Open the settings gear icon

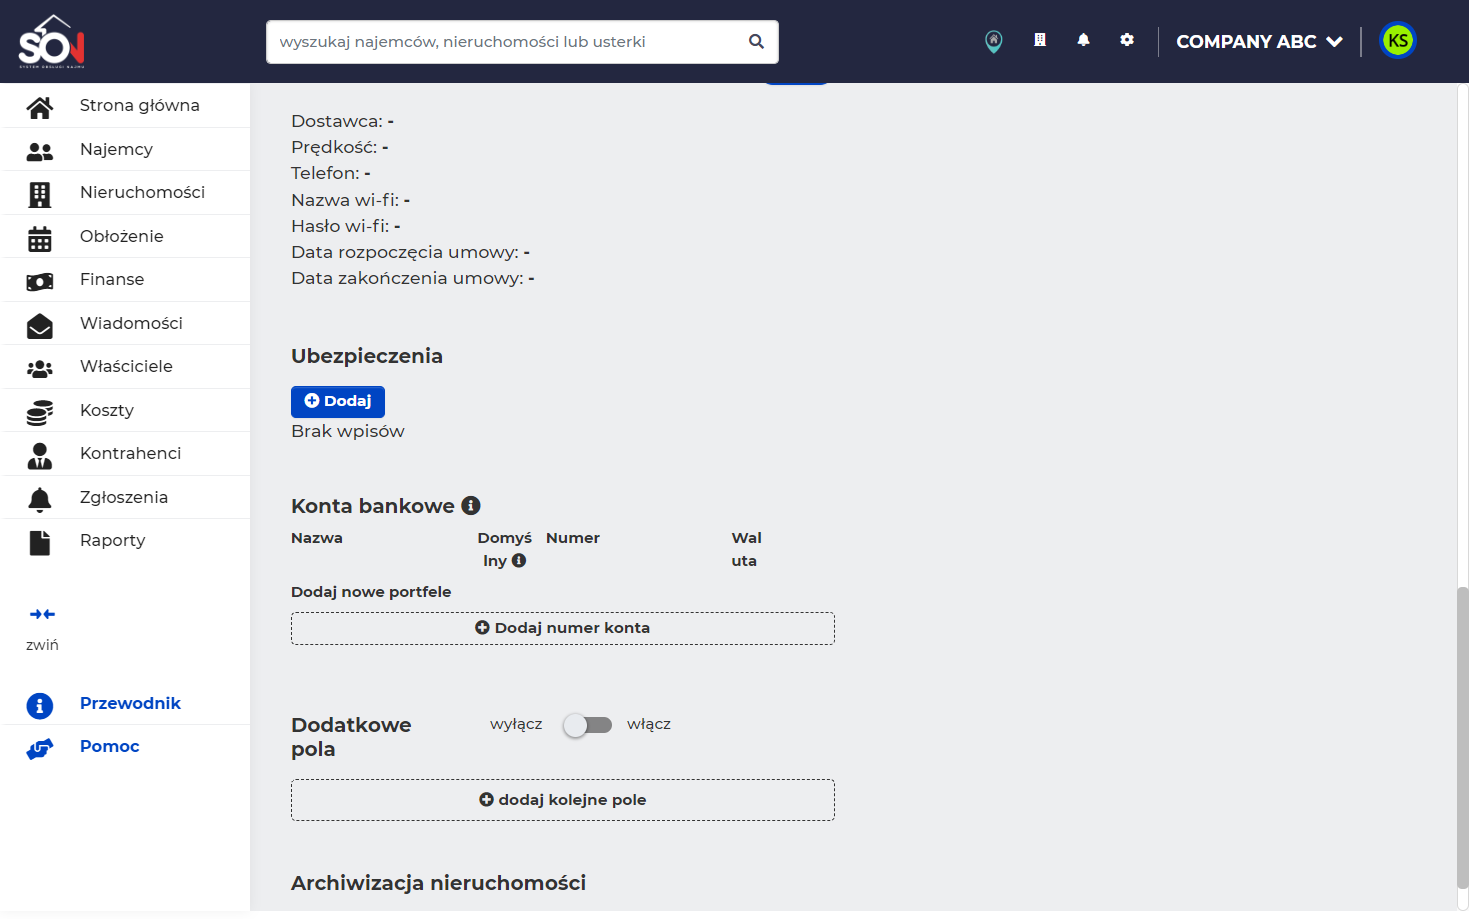1127,40
